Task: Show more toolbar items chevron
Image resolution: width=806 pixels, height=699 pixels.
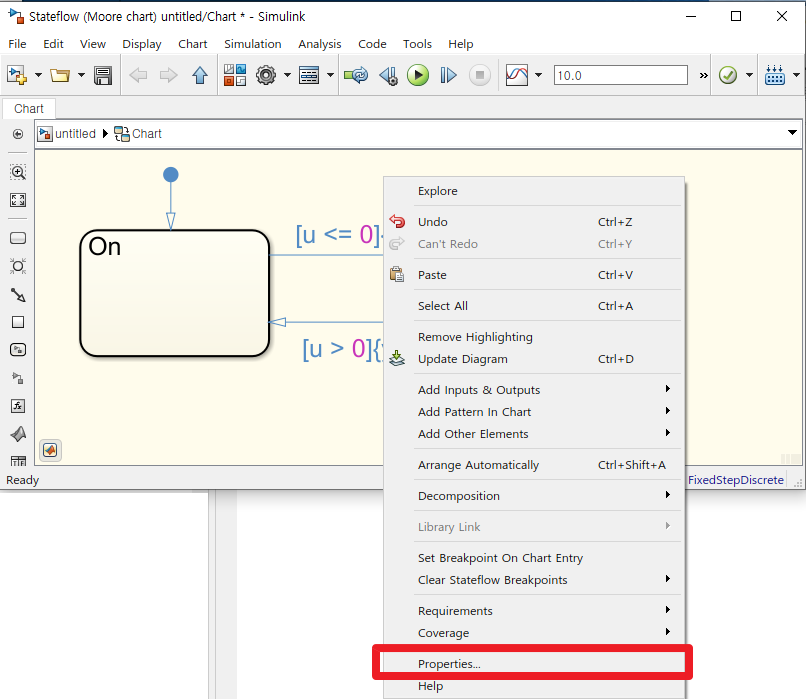Action: coord(703,76)
